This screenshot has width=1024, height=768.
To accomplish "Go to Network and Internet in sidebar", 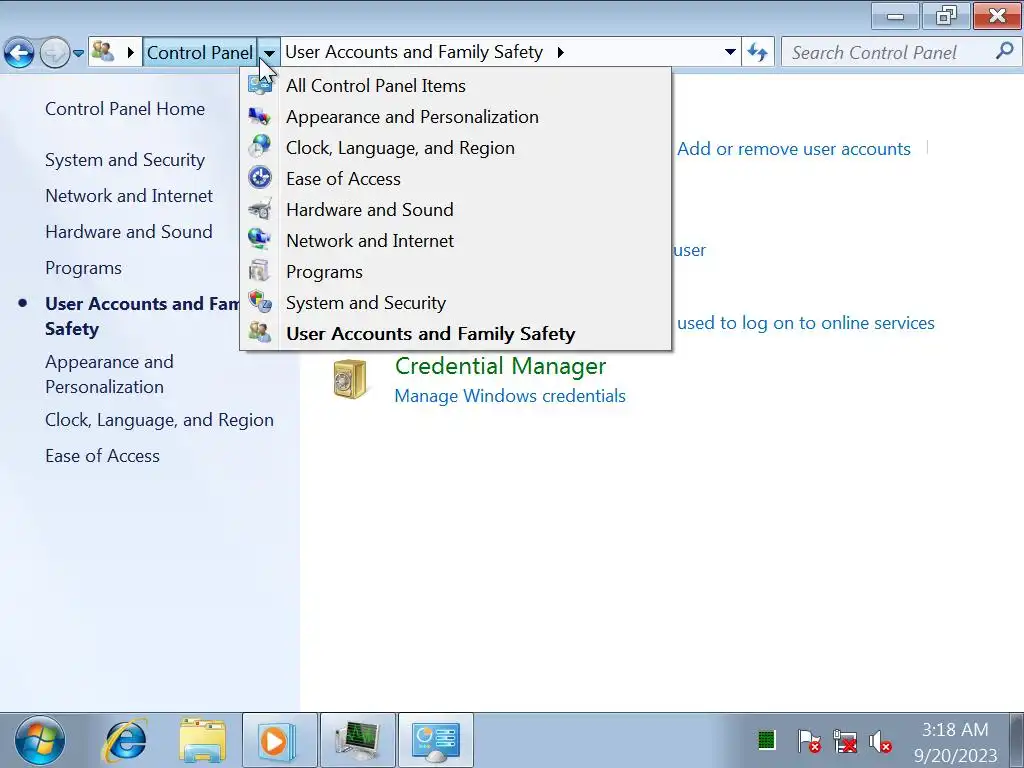I will pos(129,196).
